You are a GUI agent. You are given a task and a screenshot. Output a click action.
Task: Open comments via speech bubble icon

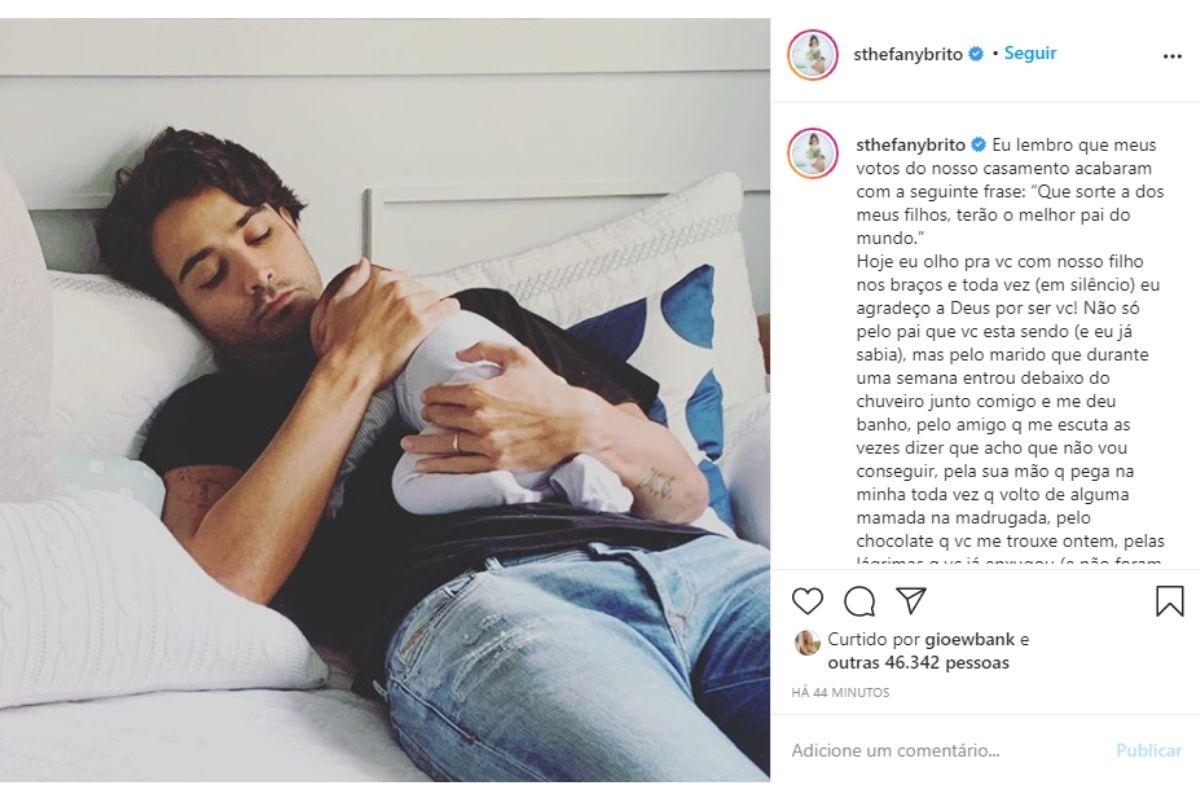pyautogui.click(x=859, y=600)
